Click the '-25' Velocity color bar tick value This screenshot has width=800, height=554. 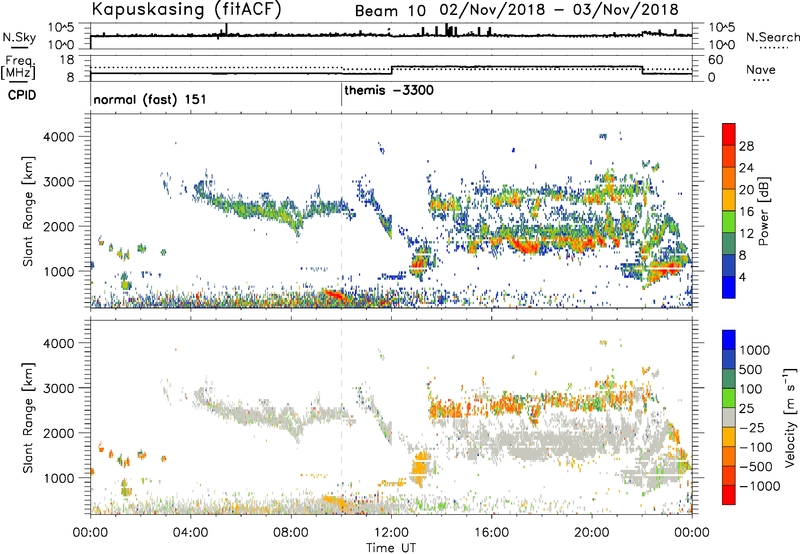click(754, 428)
